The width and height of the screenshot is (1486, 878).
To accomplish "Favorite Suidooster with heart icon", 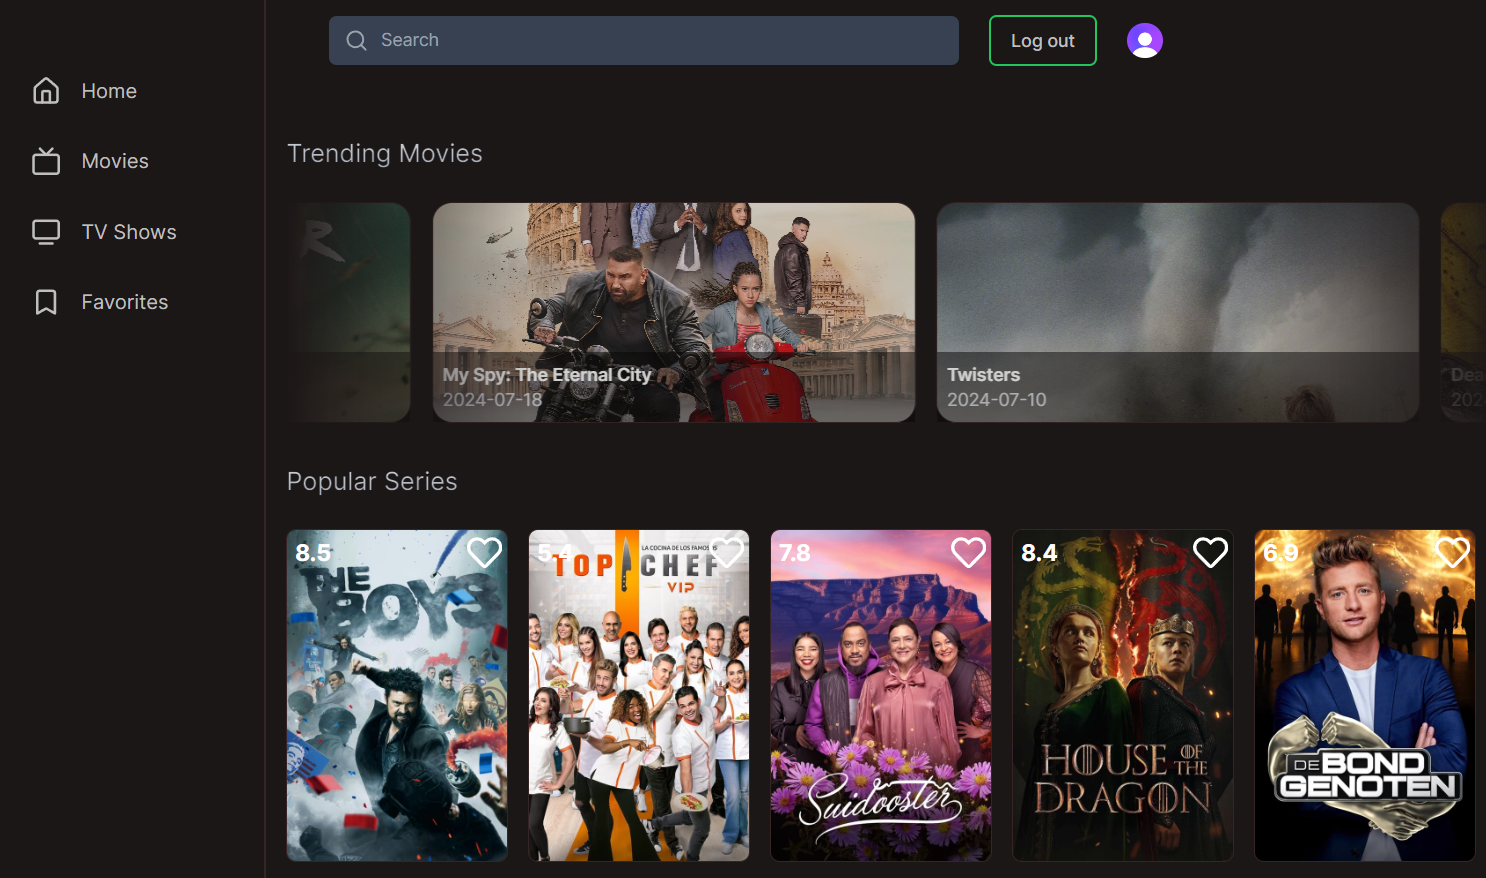I will point(969,552).
